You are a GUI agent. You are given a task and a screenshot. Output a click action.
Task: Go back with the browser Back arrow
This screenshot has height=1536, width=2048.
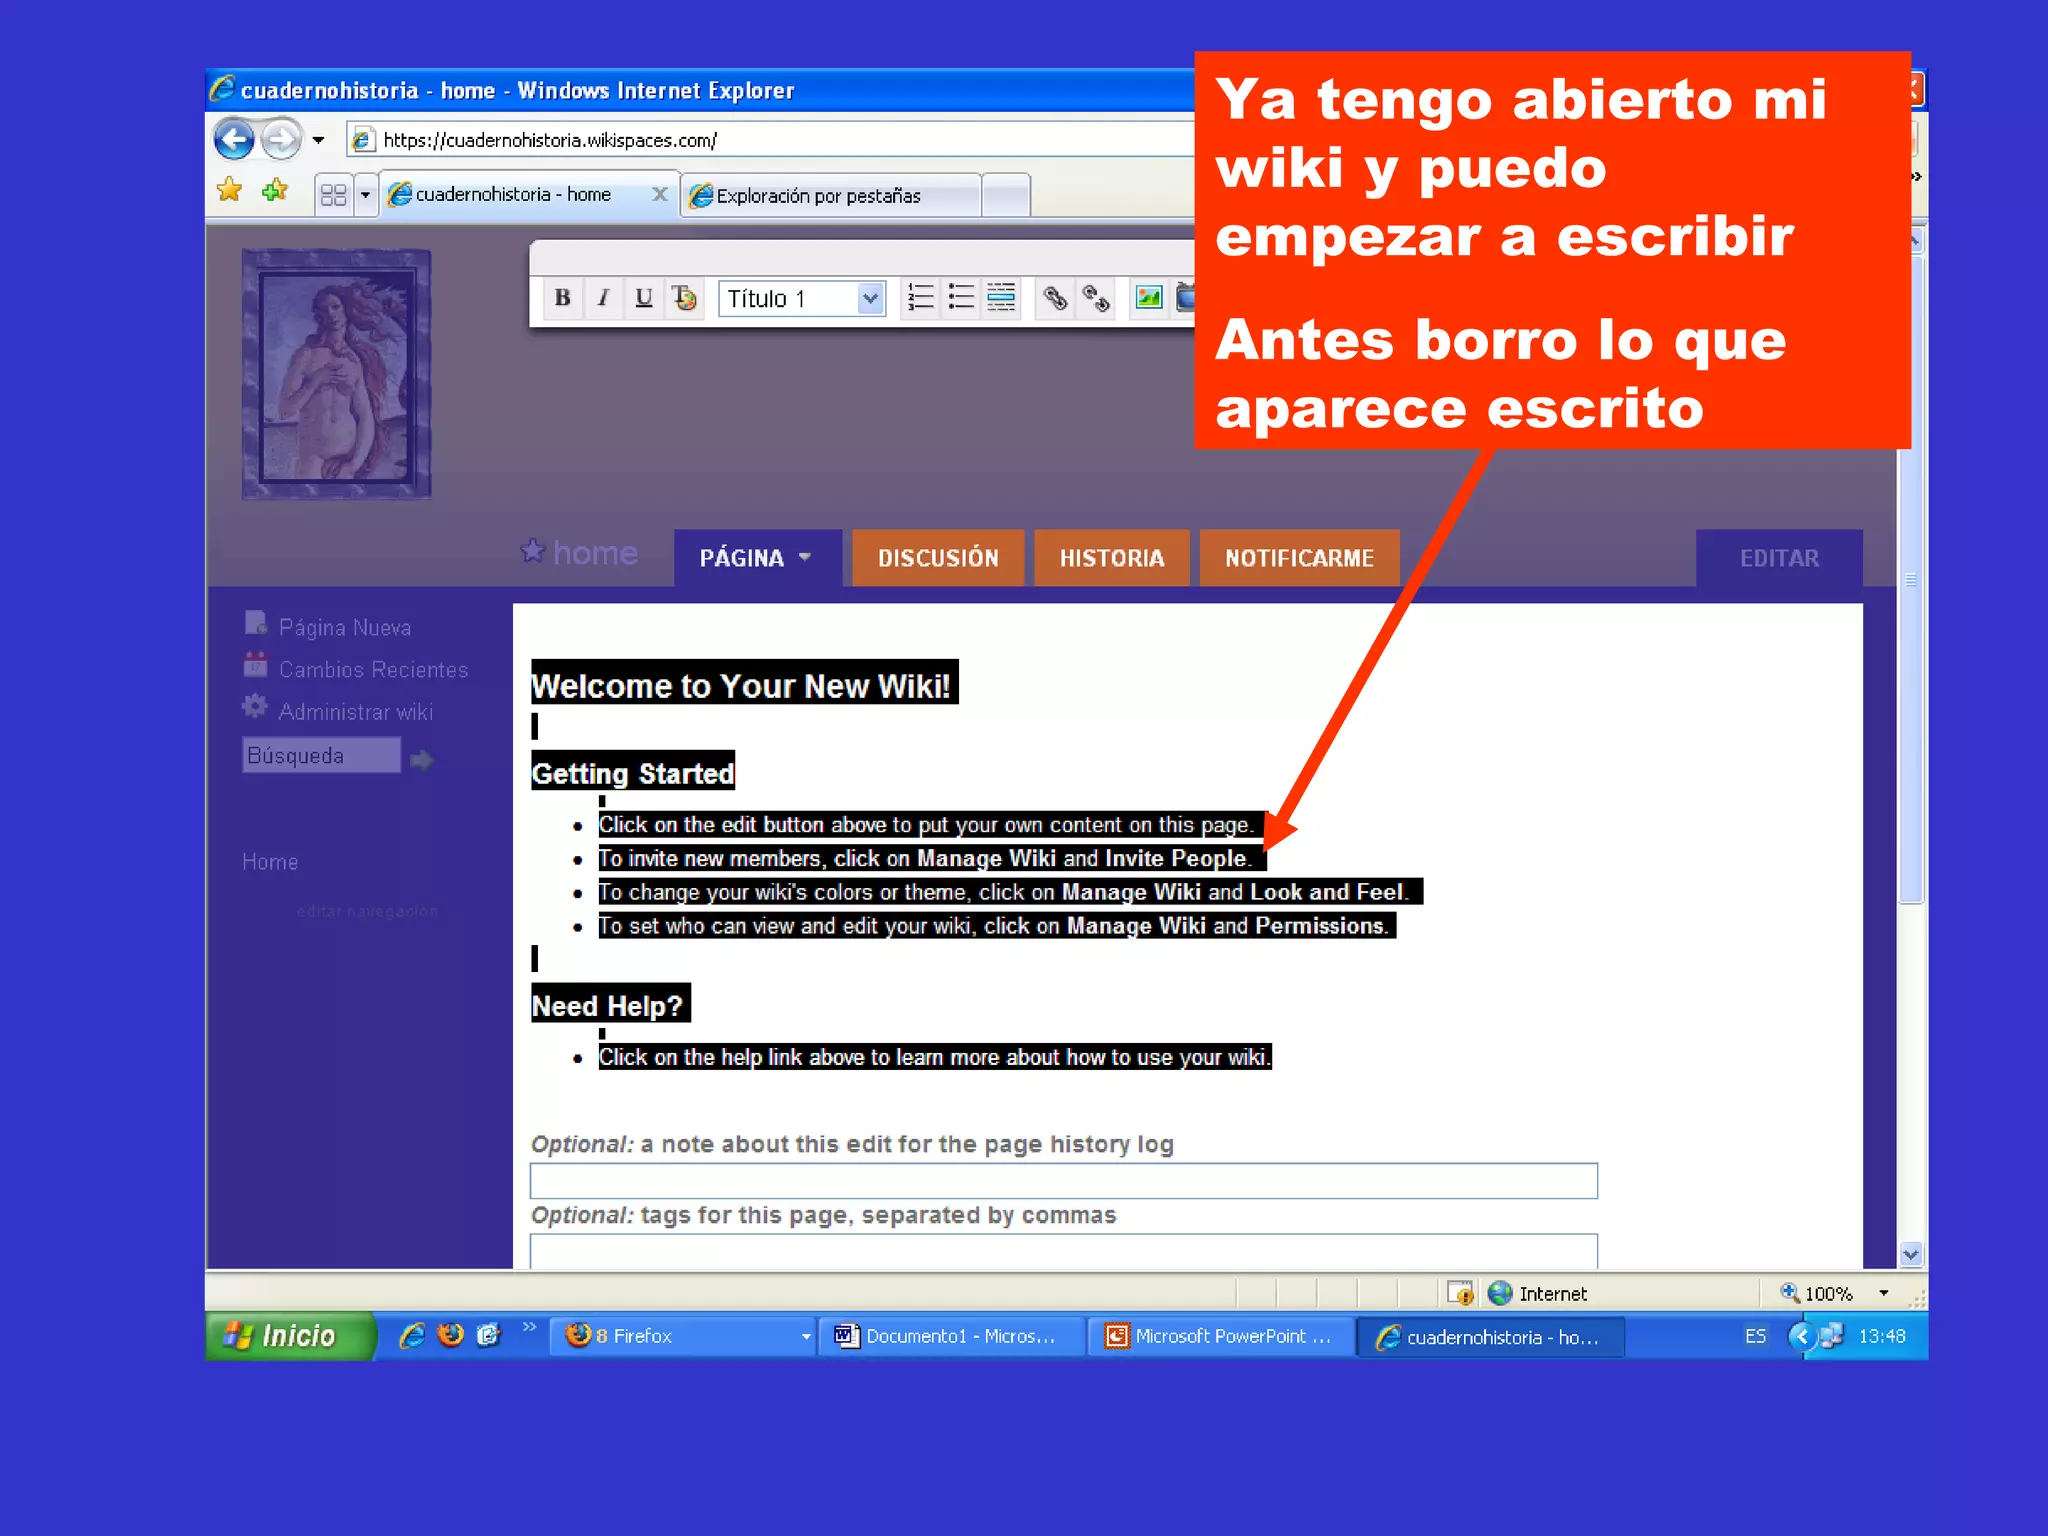234,139
